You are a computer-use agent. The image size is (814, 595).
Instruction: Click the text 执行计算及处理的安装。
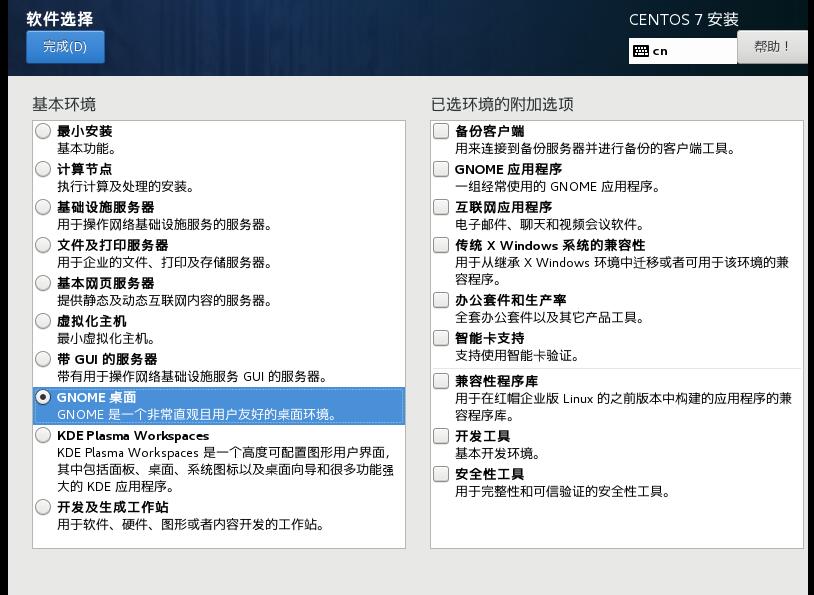(x=125, y=186)
